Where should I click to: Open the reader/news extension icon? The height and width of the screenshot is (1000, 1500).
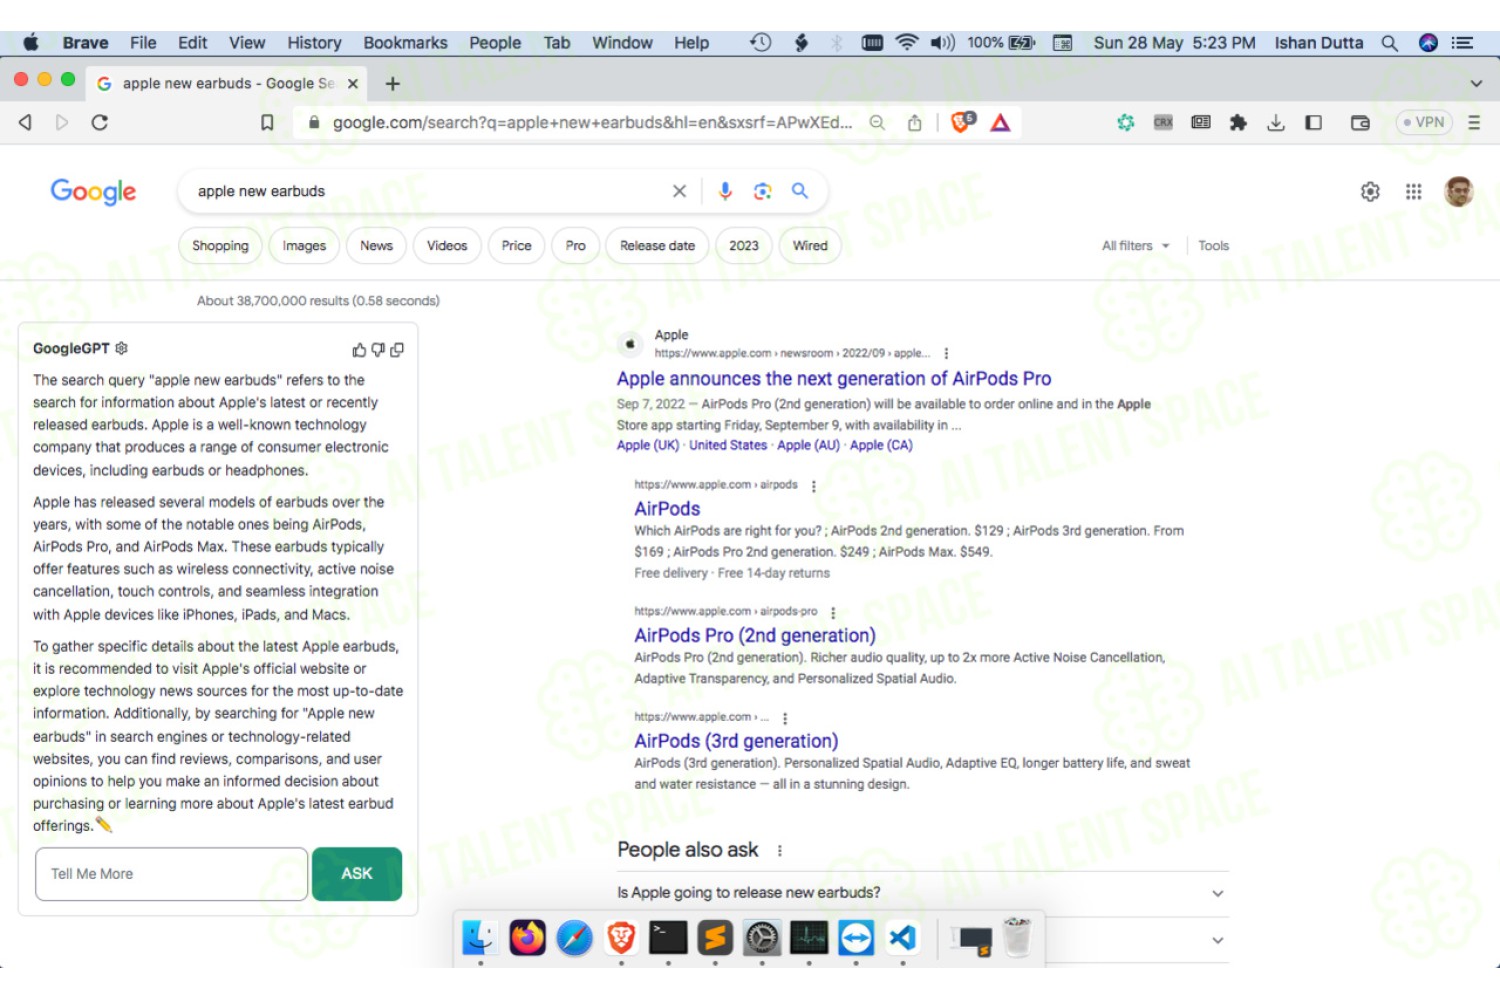click(x=1201, y=122)
